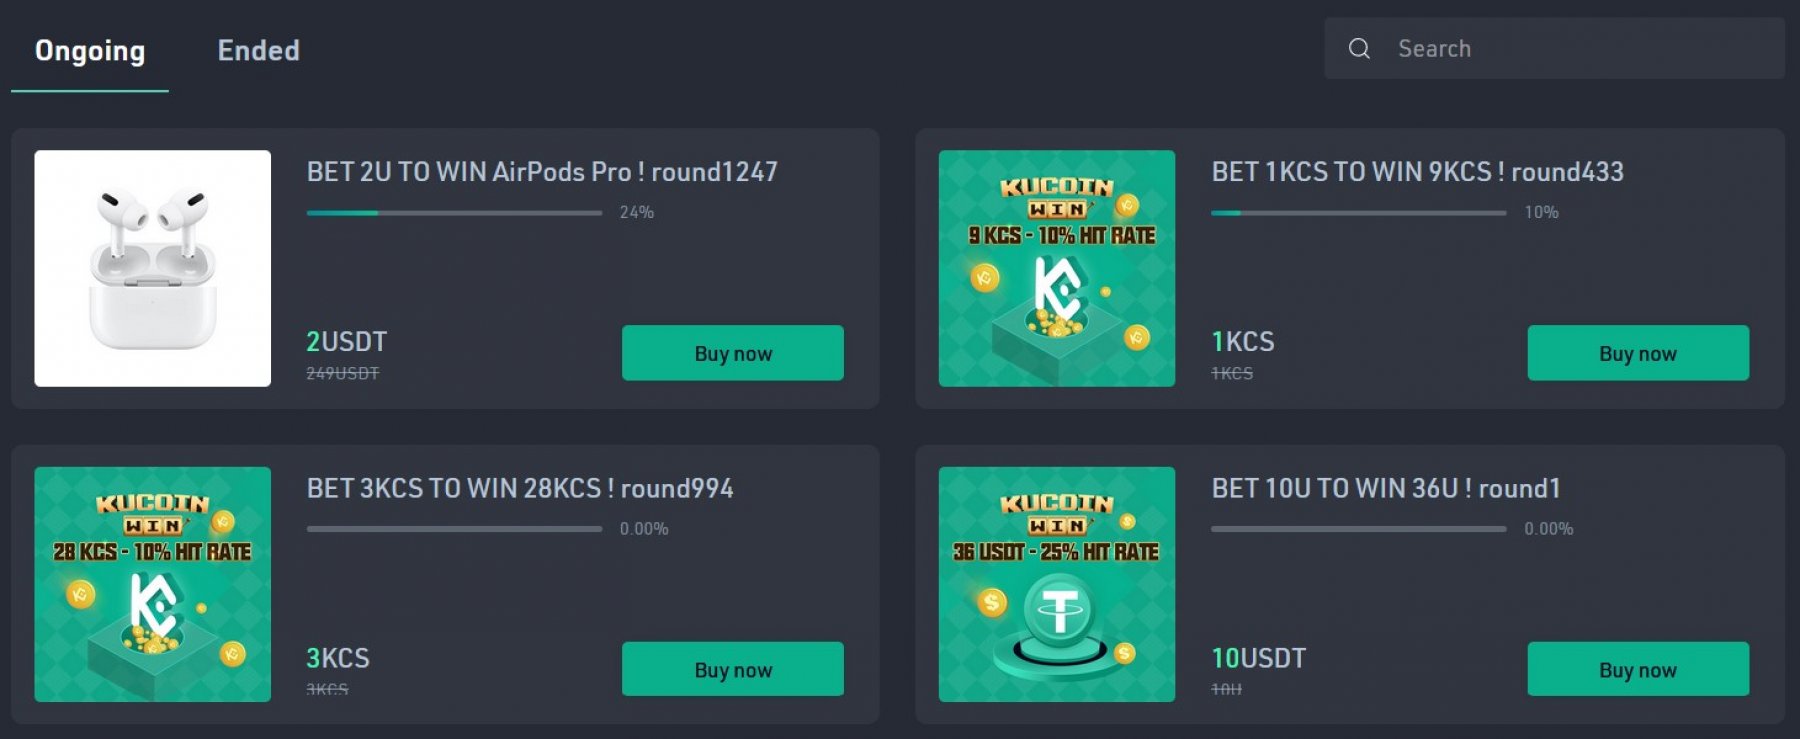Open the 9 KCS prize image

(x=1056, y=268)
